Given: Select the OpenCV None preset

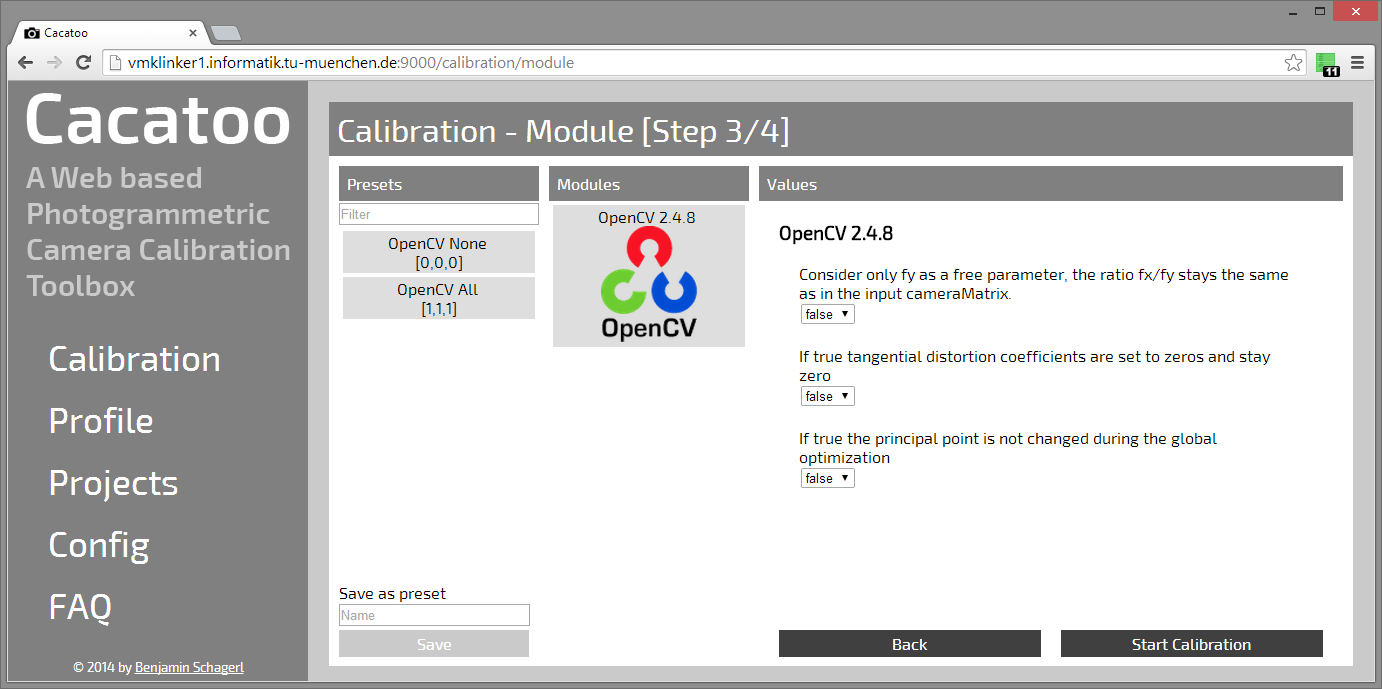Looking at the screenshot, I should click(x=439, y=252).
